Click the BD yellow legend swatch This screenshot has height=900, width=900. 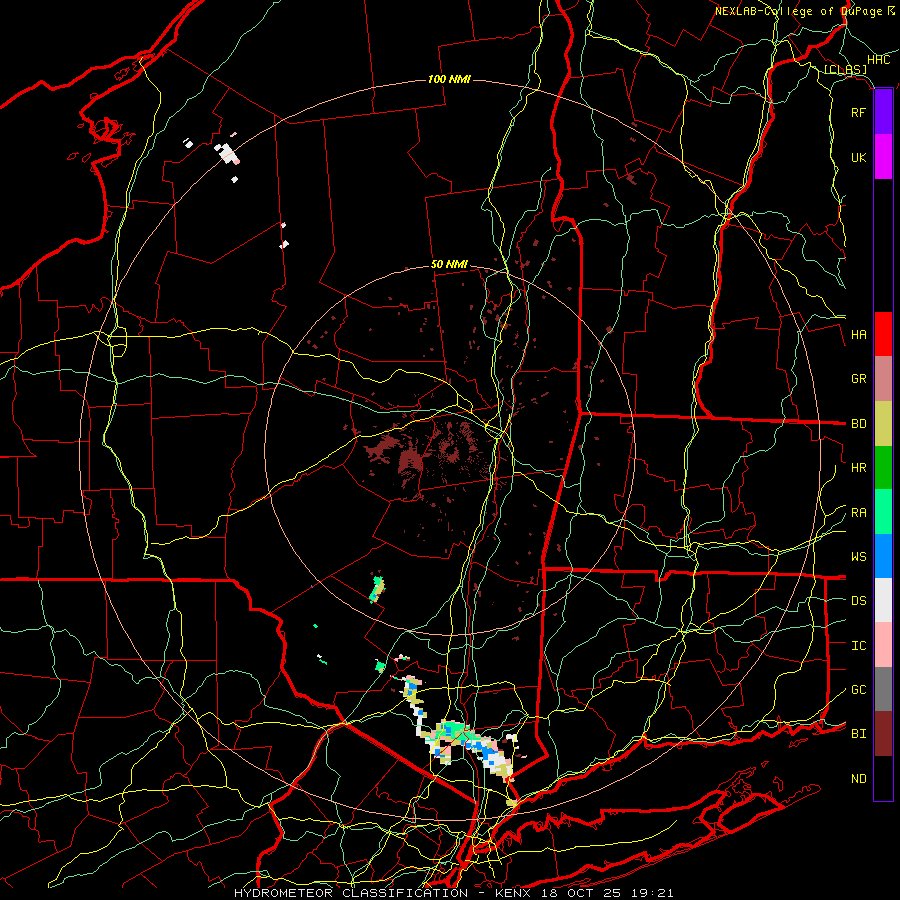tap(883, 423)
